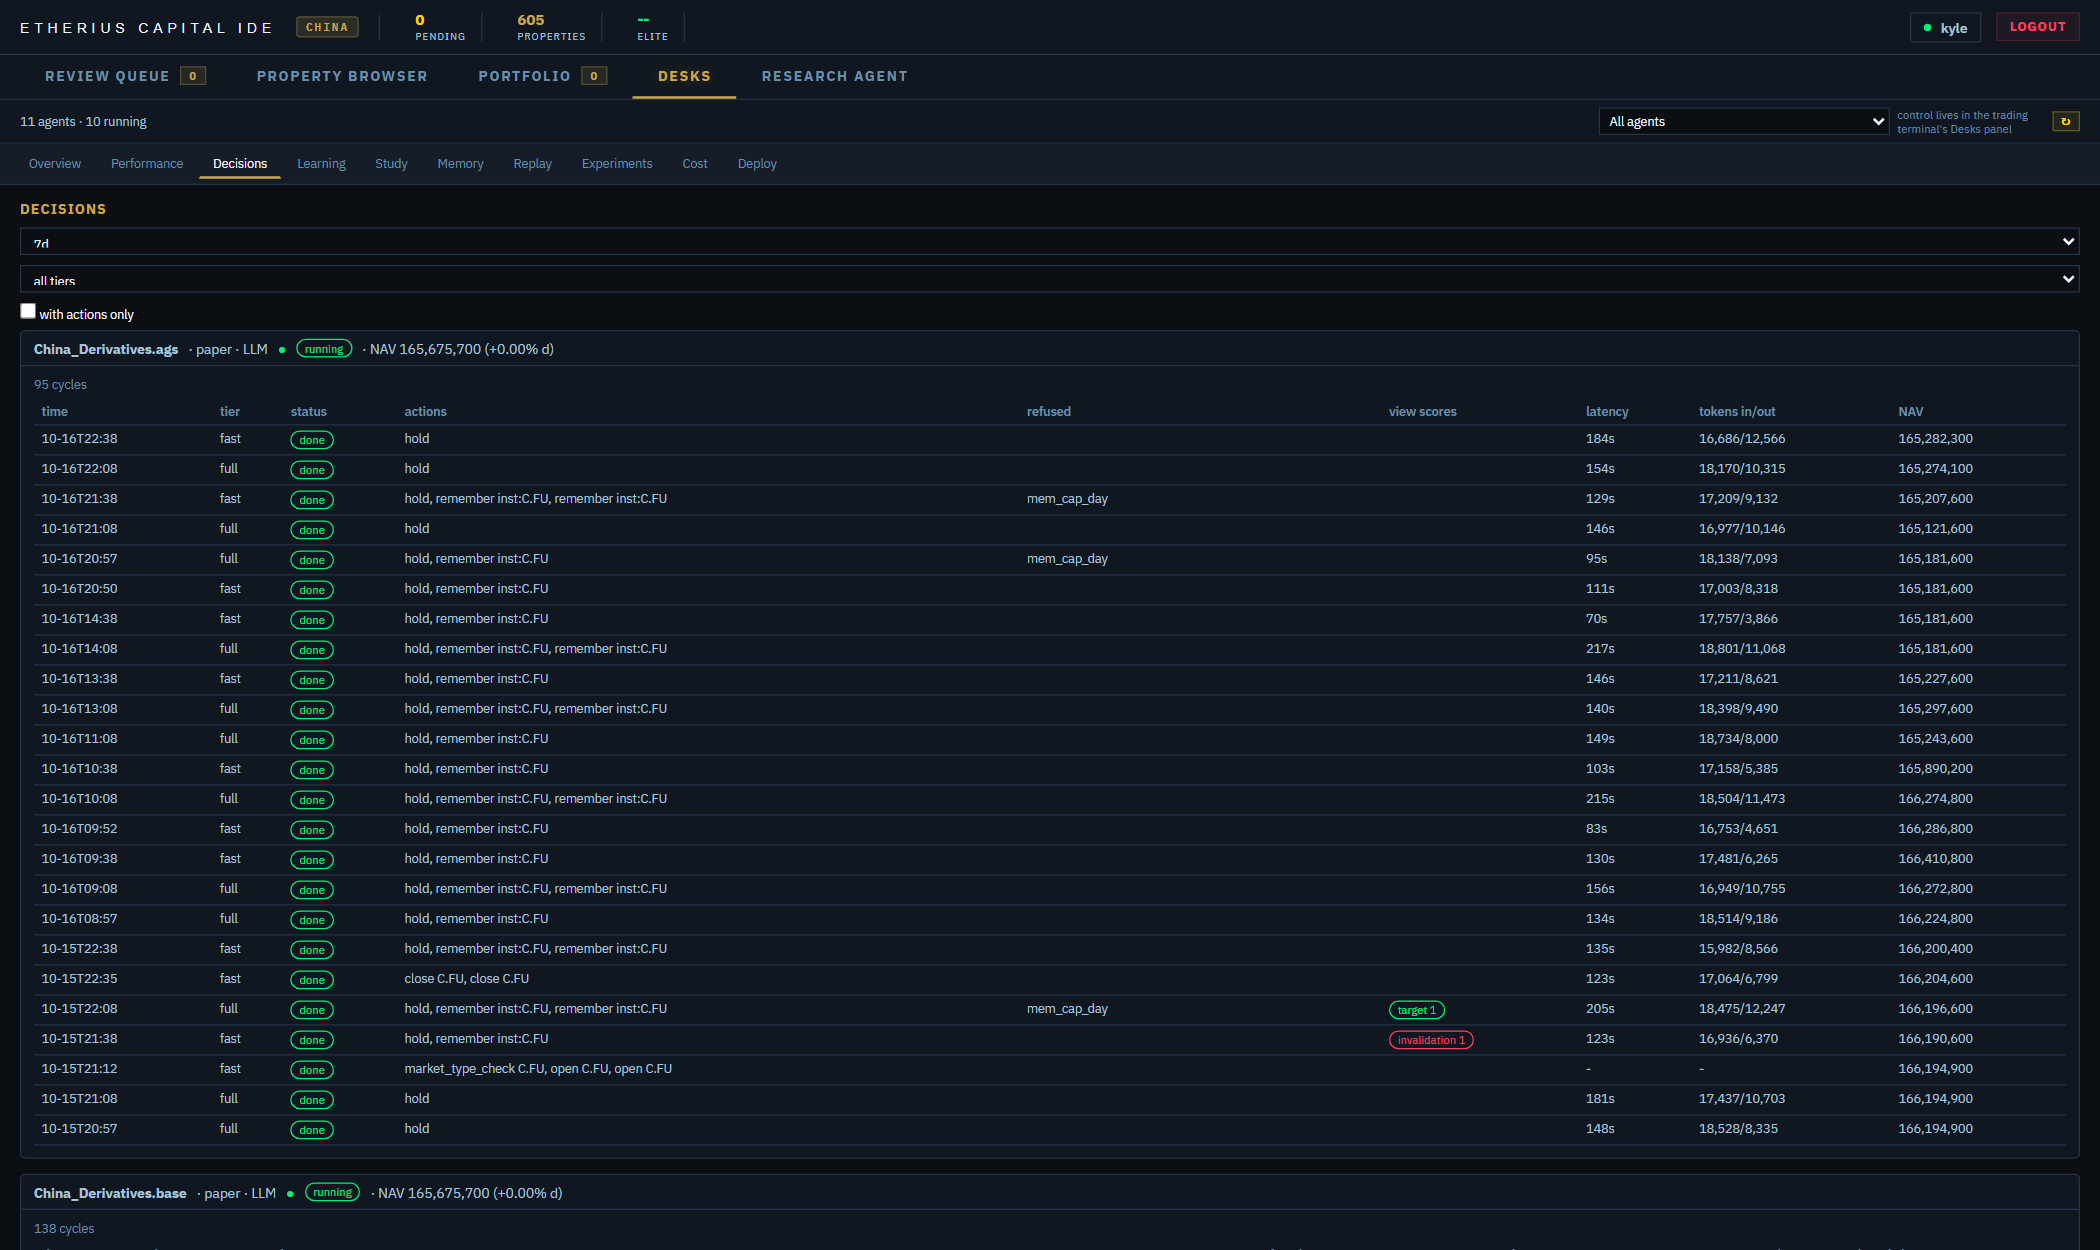Select the 10-16T10:38 row timestamp
This screenshot has width=2100, height=1250.
[x=79, y=769]
